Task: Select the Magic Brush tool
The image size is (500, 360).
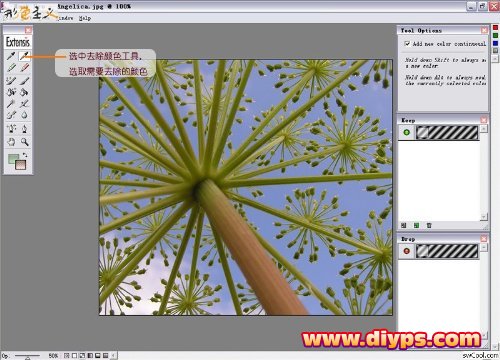Action: tap(11, 80)
